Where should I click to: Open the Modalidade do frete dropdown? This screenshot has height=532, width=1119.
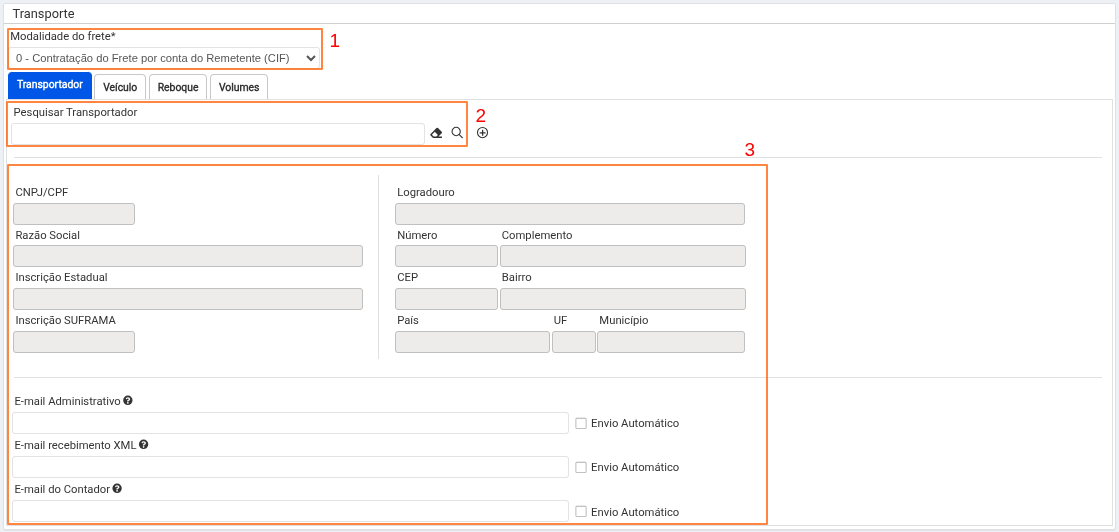166,58
